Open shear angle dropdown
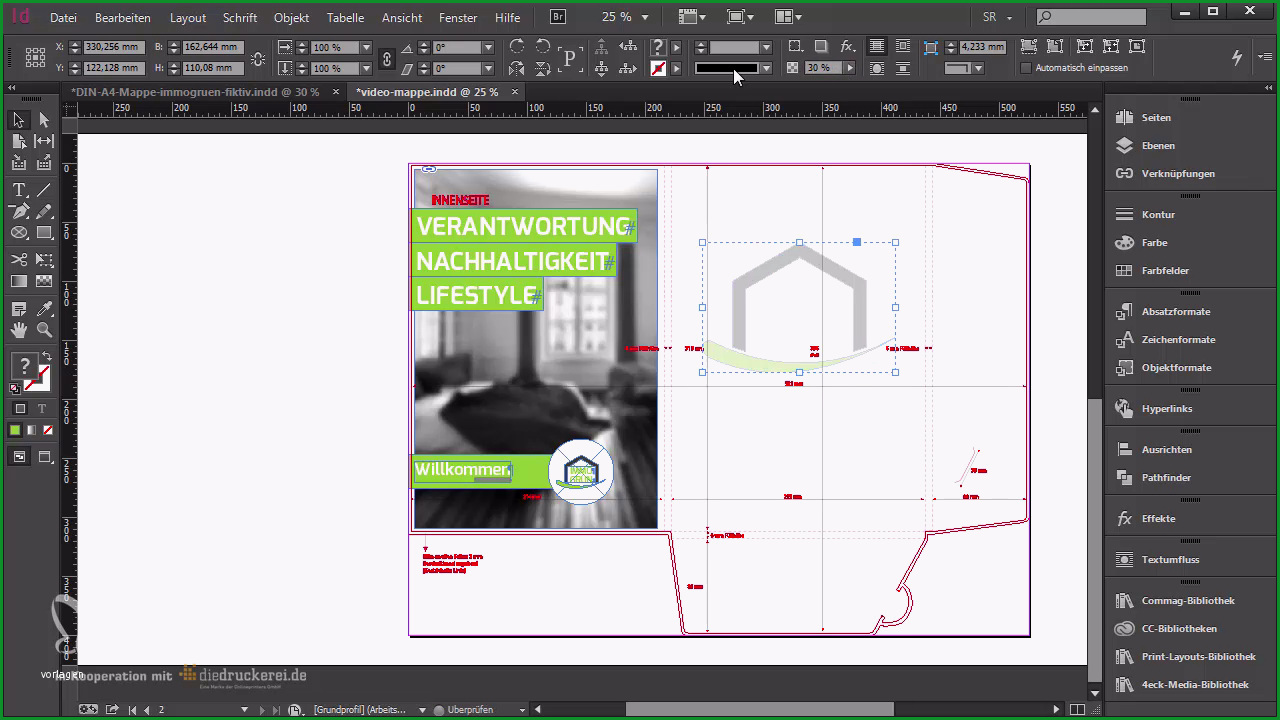Viewport: 1280px width, 720px height. point(488,68)
